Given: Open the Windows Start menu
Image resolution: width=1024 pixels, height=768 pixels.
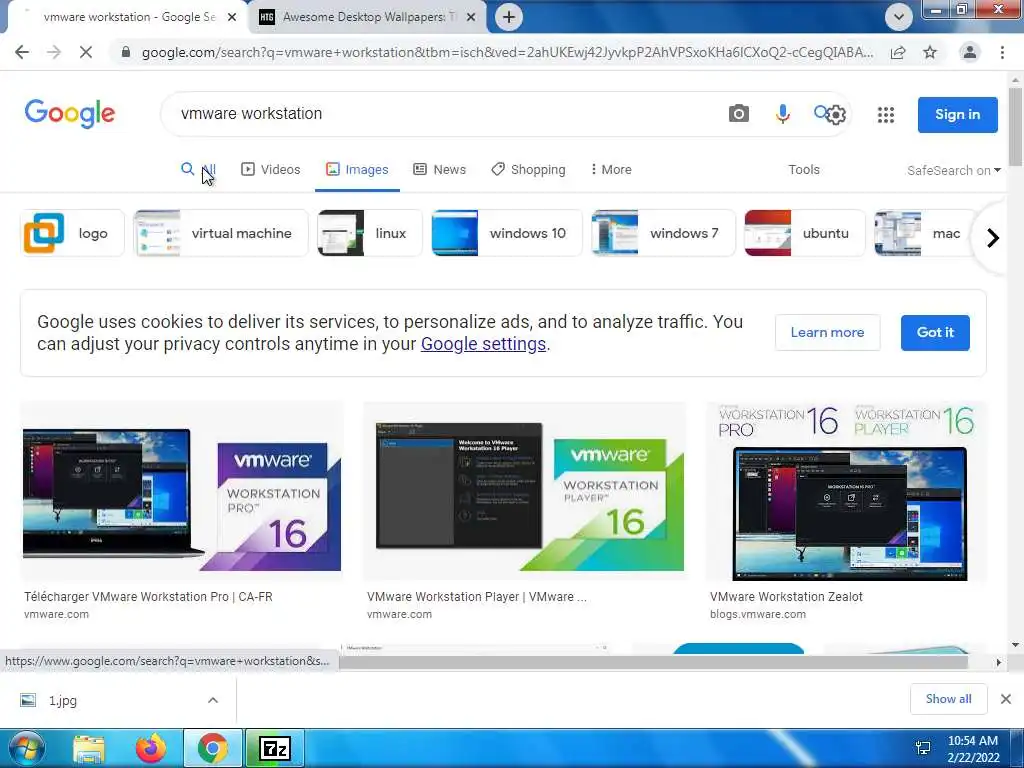Looking at the screenshot, I should coord(25,748).
